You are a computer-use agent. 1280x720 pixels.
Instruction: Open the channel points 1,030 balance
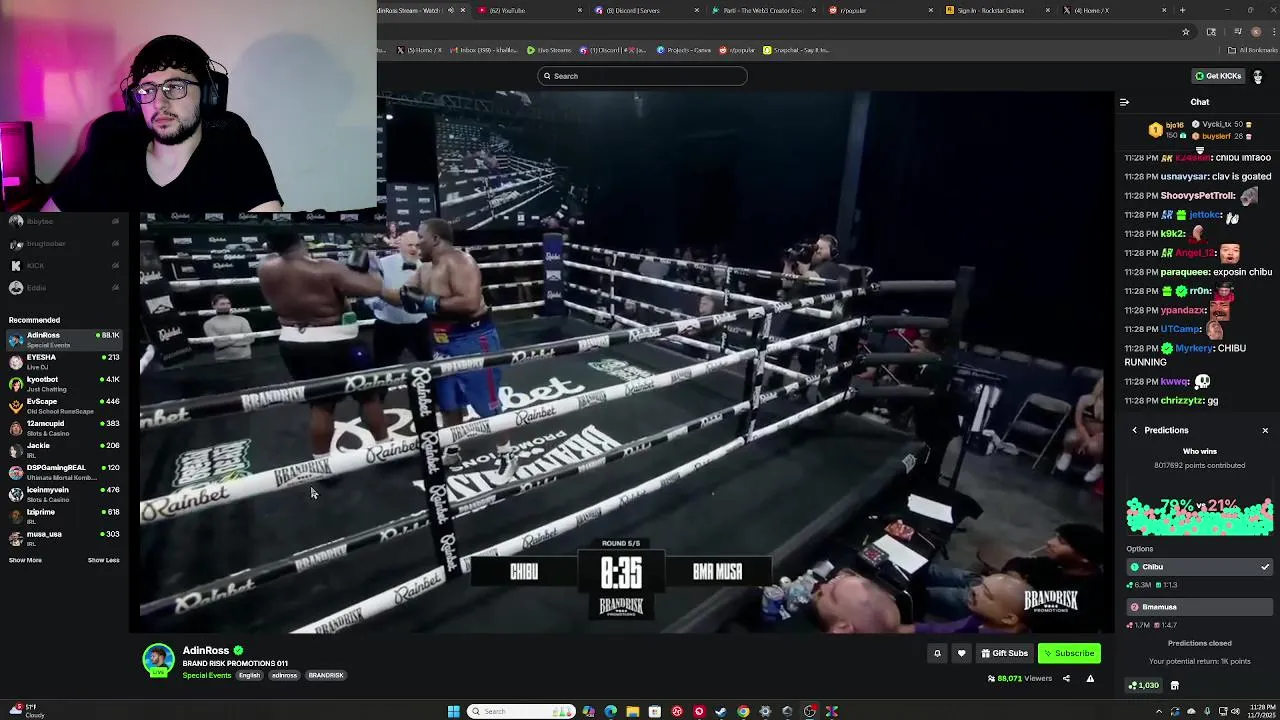click(1143, 685)
